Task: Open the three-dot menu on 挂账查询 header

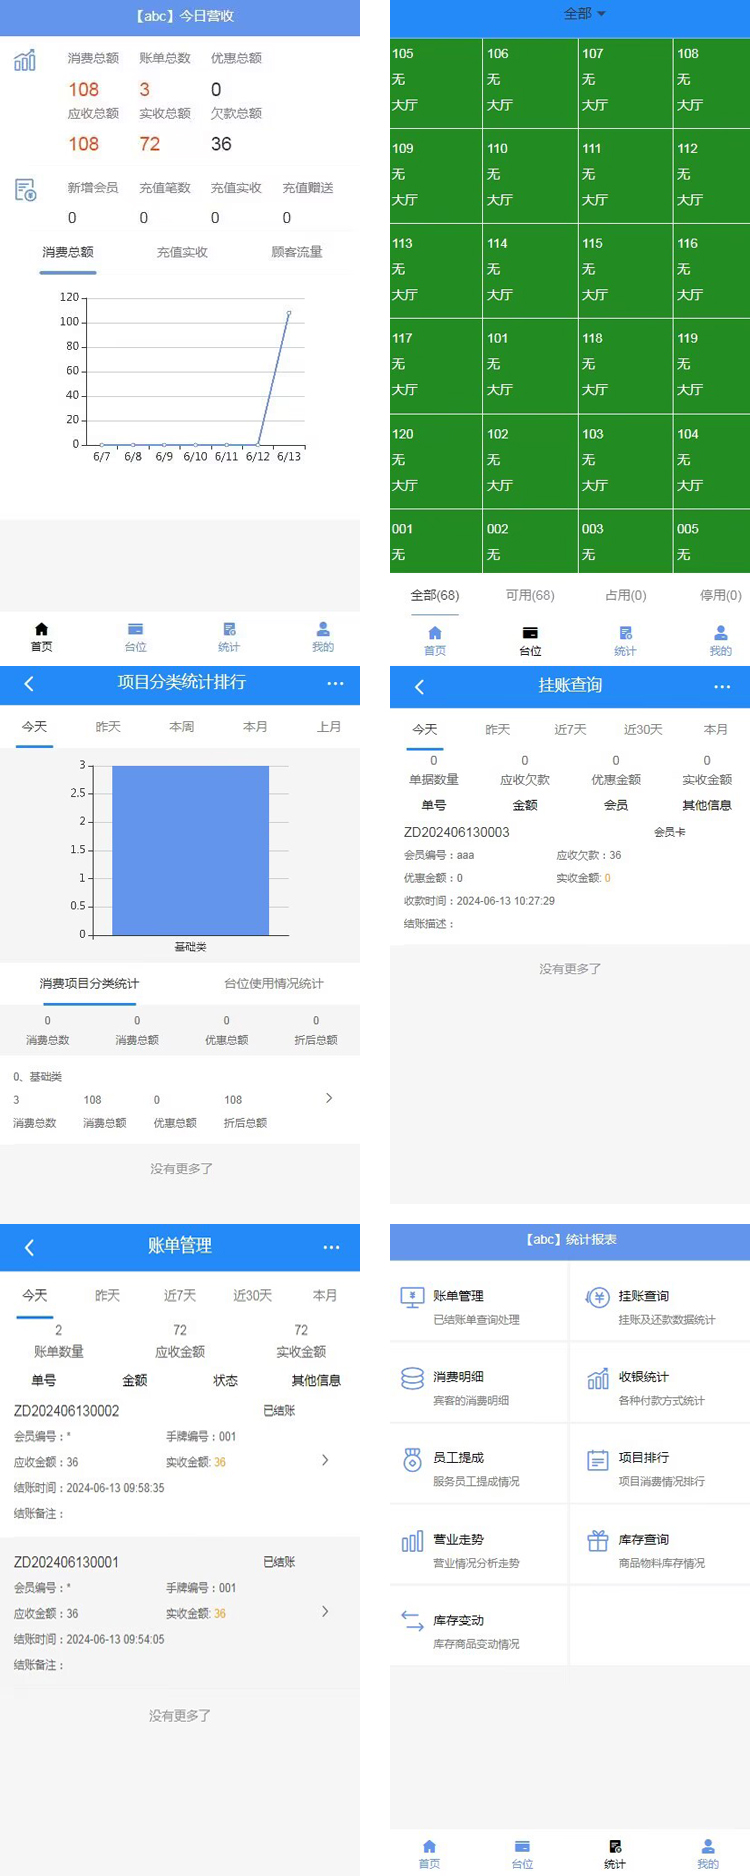Action: coord(722,687)
